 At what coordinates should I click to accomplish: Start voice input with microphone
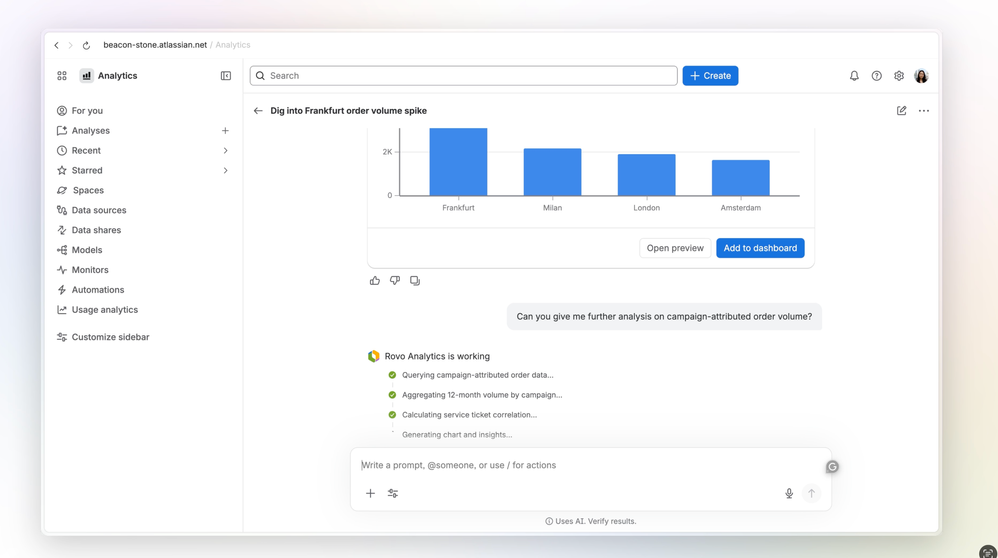pos(789,493)
